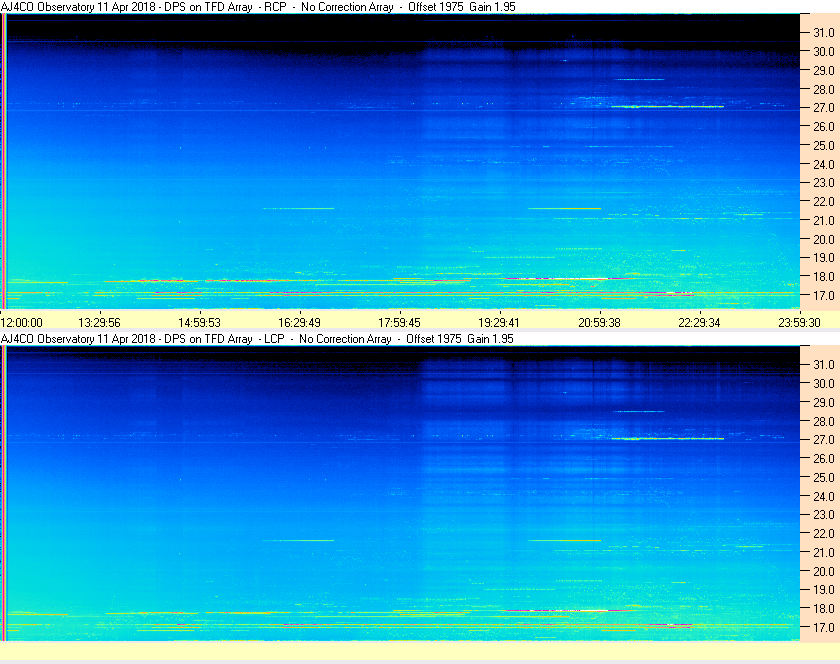840x664 pixels.
Task: Pick the 17:59:45 time axis label
Action: click(399, 323)
